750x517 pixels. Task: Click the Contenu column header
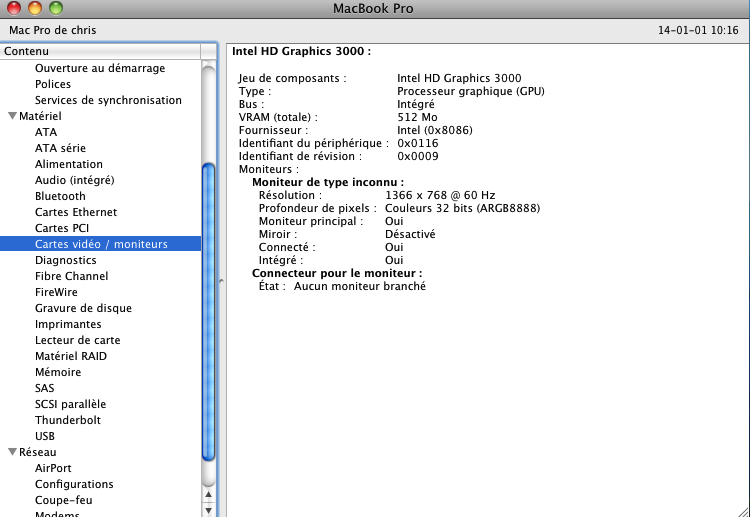[x=100, y=51]
